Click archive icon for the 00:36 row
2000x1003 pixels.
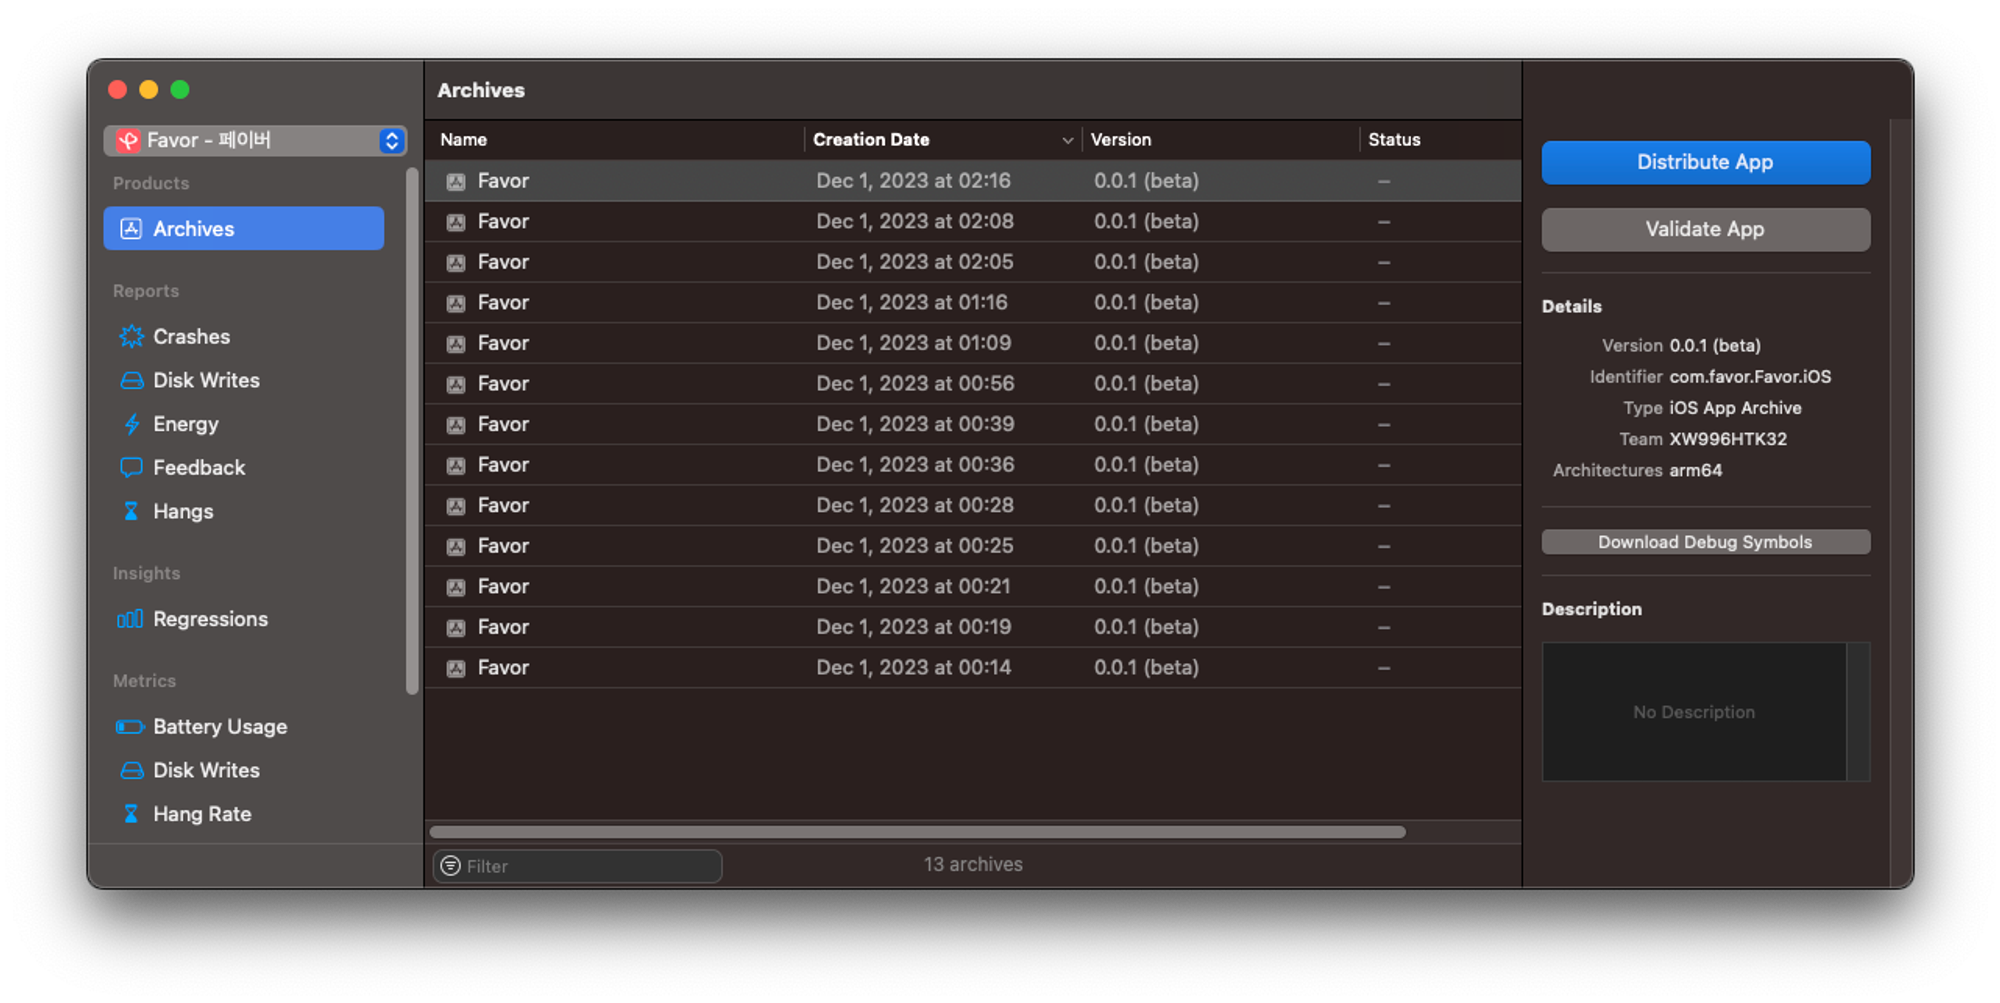tap(456, 466)
